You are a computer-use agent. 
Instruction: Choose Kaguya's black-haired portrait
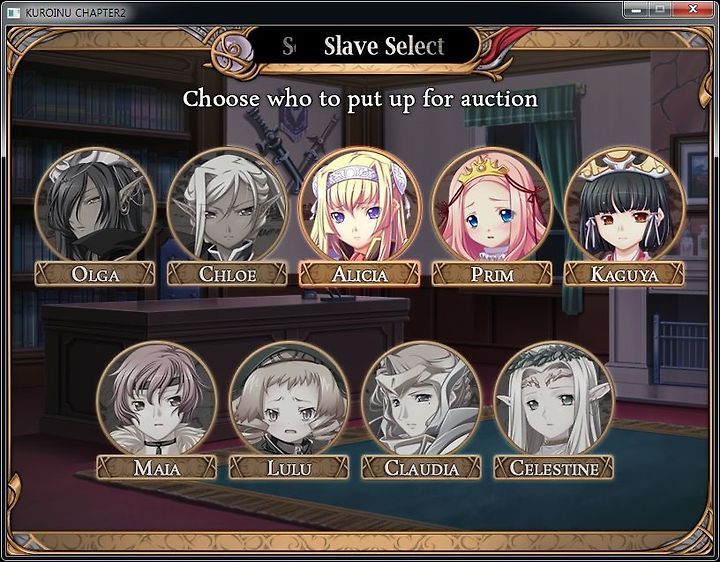click(x=624, y=205)
